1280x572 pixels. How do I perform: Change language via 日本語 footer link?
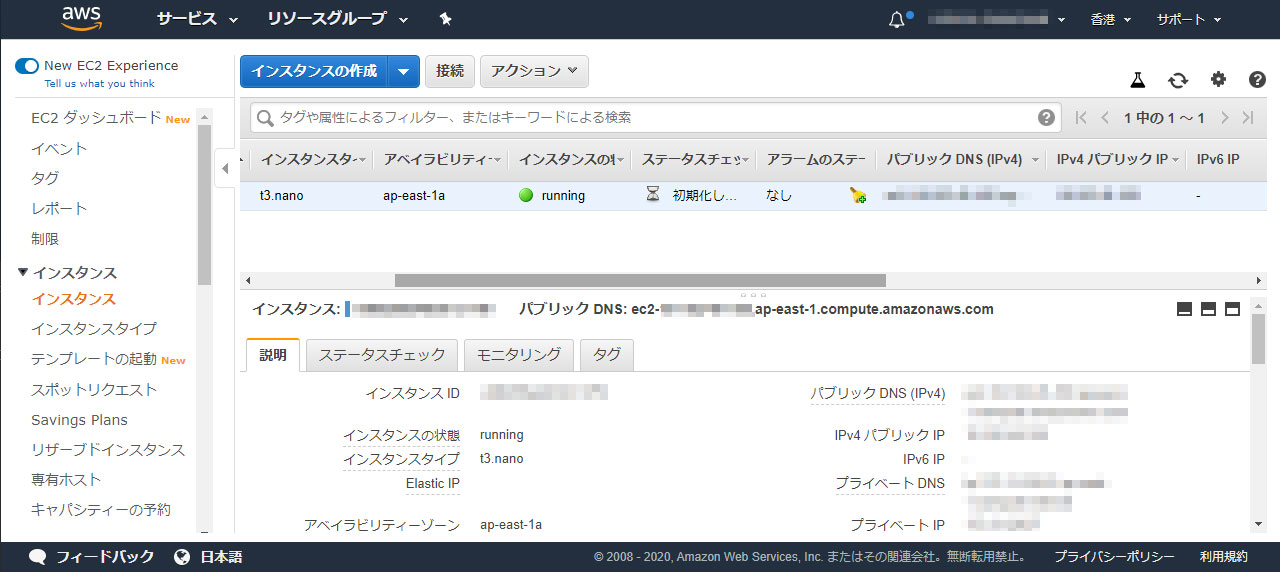tap(221, 557)
